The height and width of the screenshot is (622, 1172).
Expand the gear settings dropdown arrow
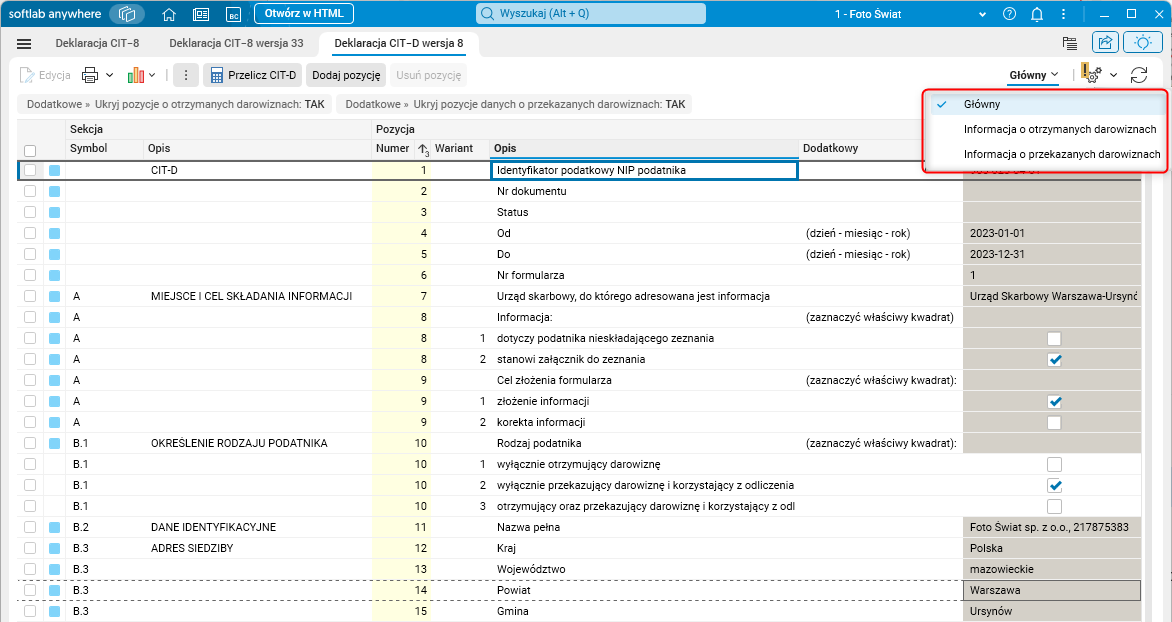[x=1113, y=75]
